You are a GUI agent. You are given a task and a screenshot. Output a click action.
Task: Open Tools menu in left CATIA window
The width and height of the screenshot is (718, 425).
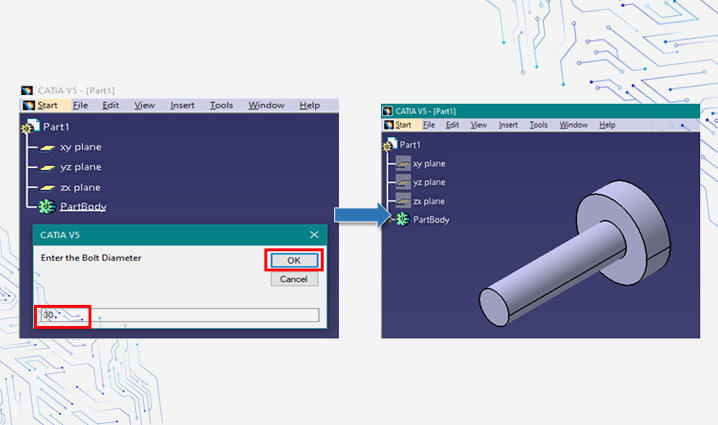[x=221, y=105]
